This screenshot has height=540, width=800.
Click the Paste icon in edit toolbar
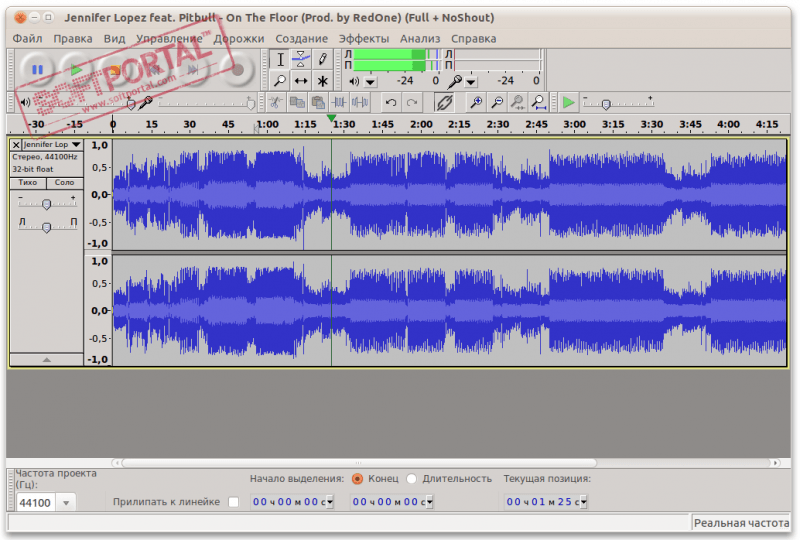click(318, 103)
